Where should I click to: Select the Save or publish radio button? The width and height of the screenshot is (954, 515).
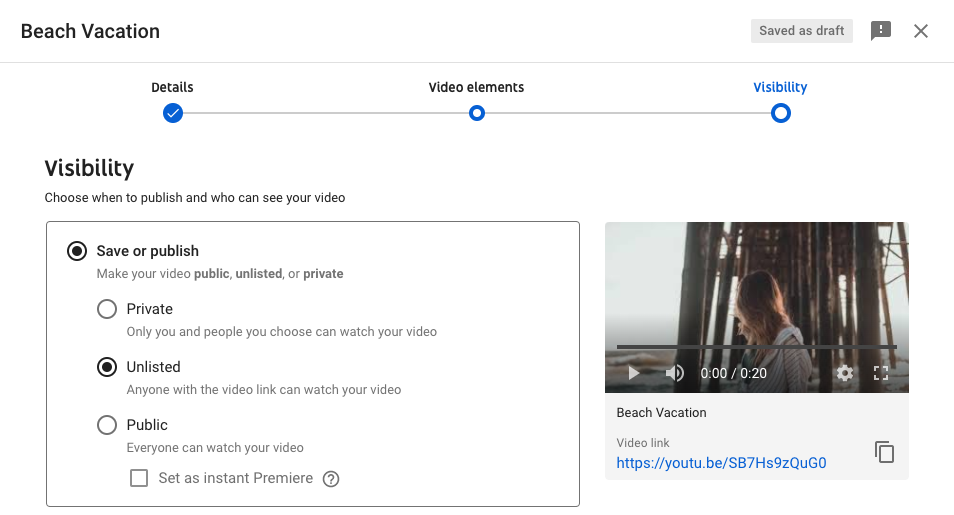[x=77, y=251]
